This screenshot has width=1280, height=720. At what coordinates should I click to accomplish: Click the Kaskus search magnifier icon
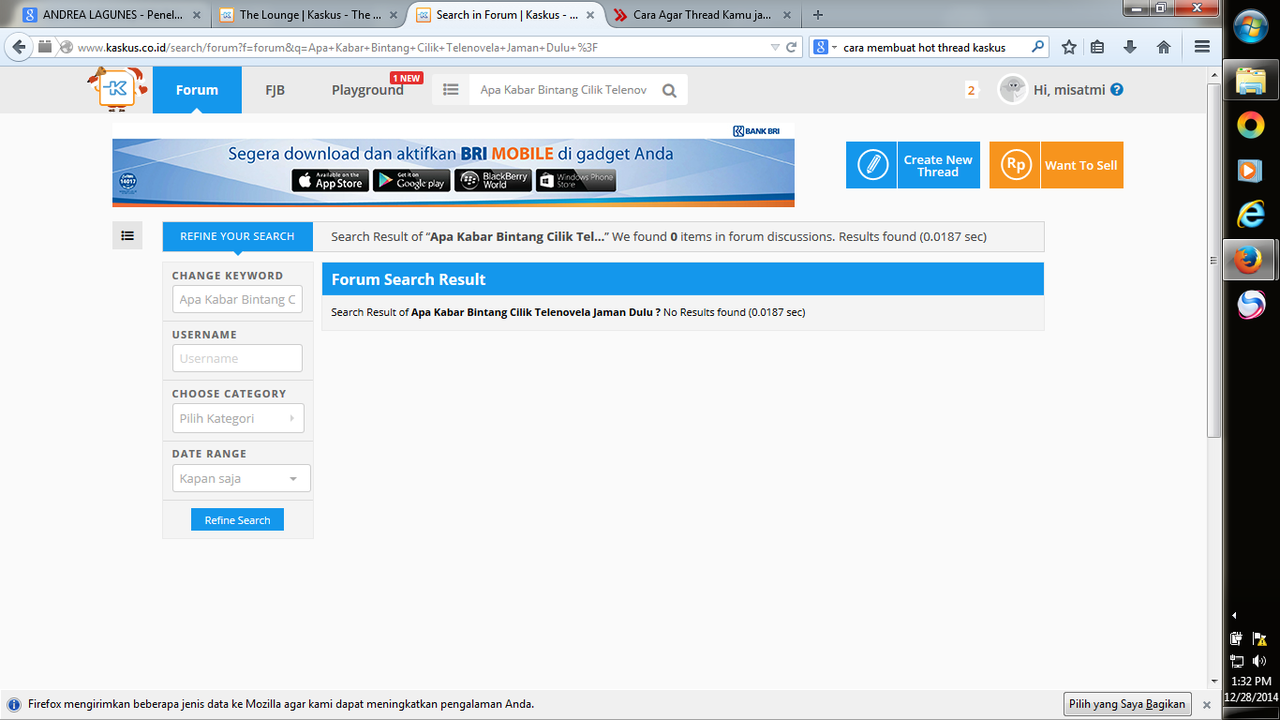pos(669,90)
